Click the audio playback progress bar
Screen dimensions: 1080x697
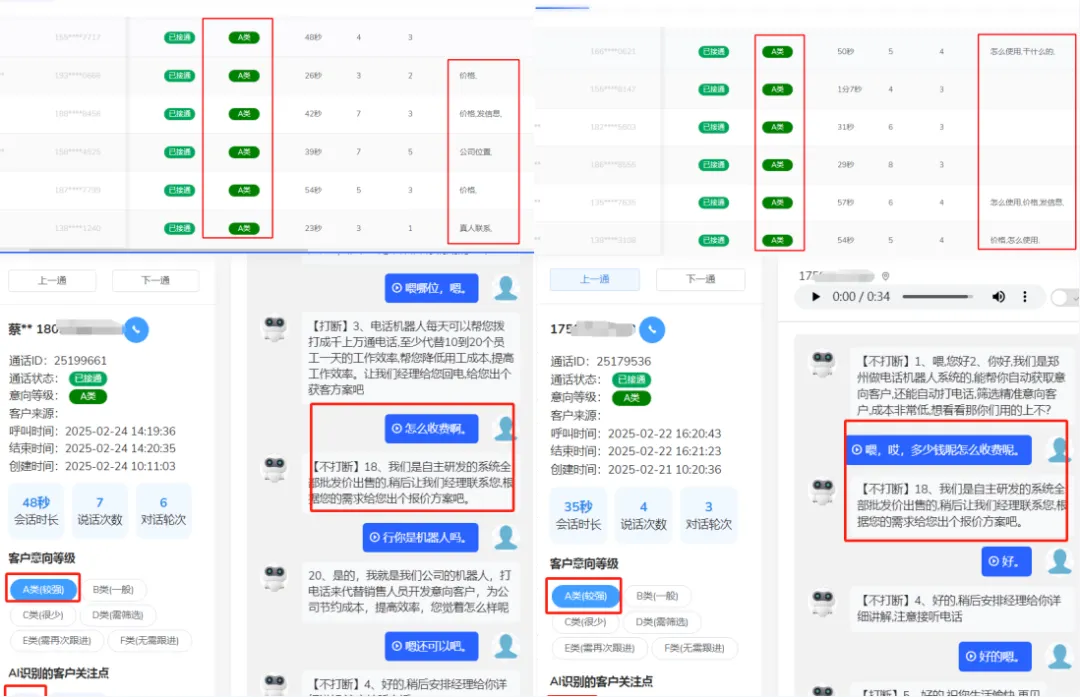[935, 295]
